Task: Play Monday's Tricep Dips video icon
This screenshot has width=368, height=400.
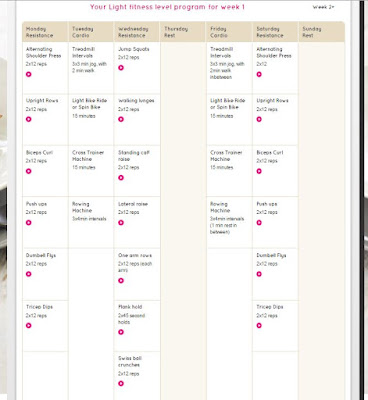Action: point(29,325)
